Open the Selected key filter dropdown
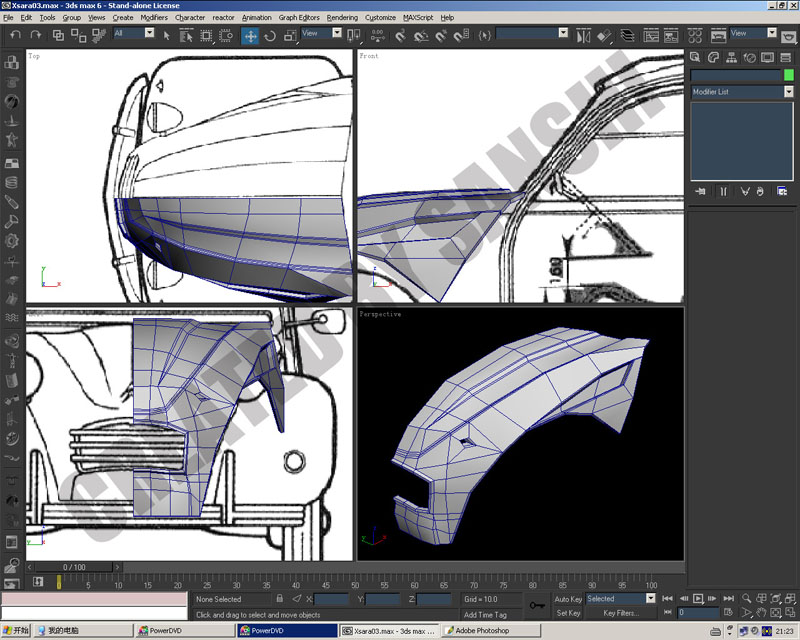The width and height of the screenshot is (800, 640). 620,599
